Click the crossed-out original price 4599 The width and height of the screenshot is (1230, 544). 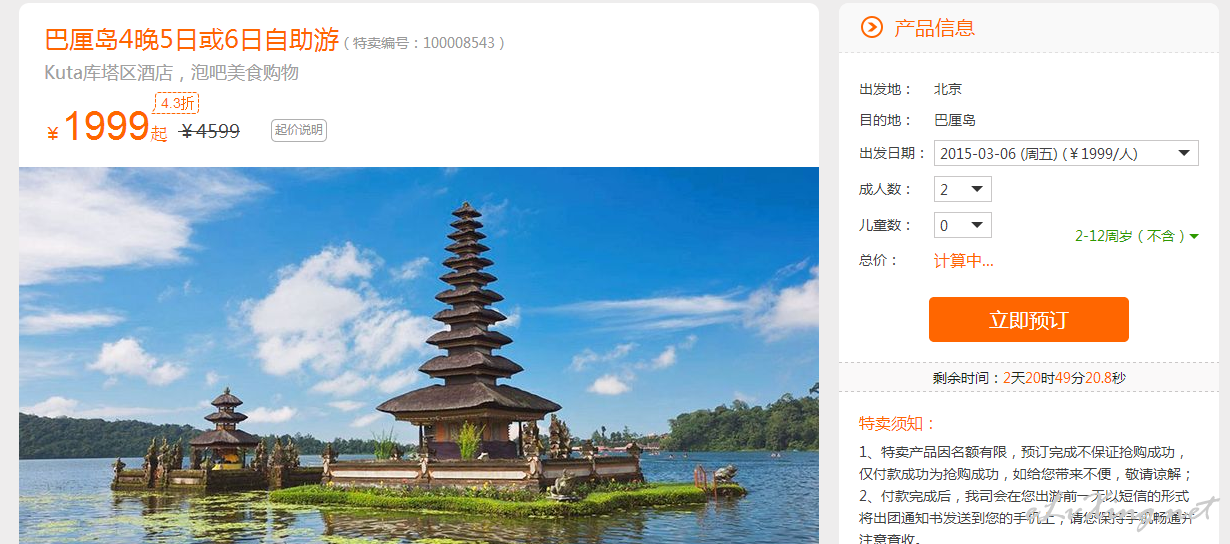pyautogui.click(x=210, y=131)
